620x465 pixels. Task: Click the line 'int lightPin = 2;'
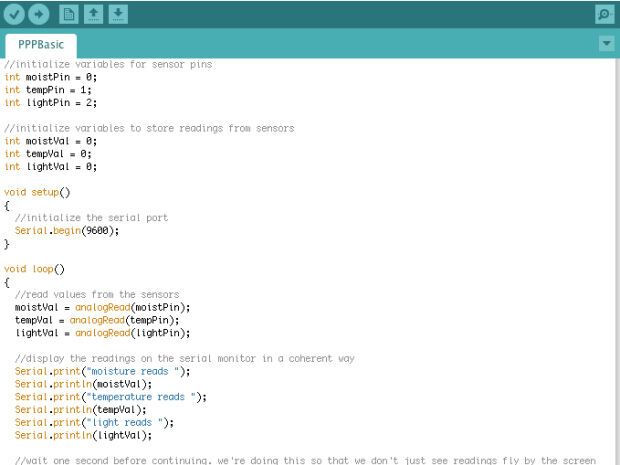51,103
